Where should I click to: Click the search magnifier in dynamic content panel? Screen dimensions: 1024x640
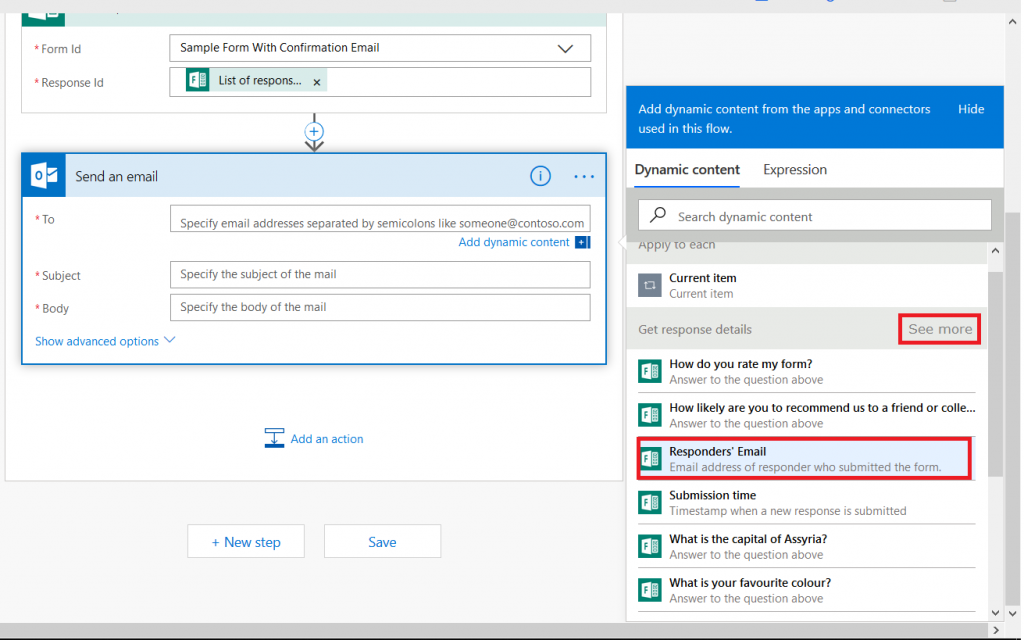656,215
